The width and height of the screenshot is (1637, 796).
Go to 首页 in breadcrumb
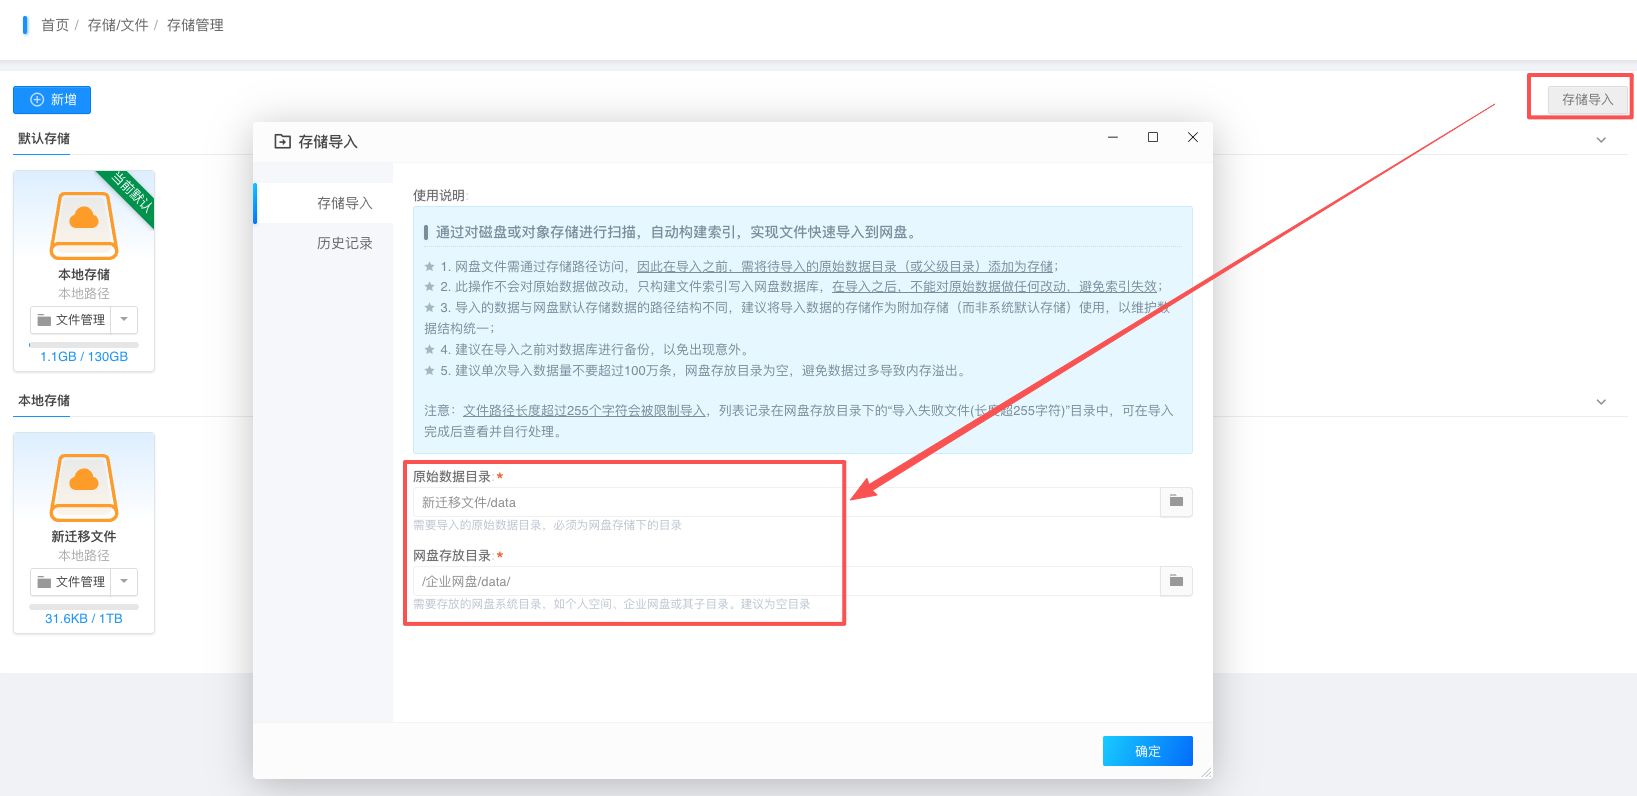[x=55, y=25]
